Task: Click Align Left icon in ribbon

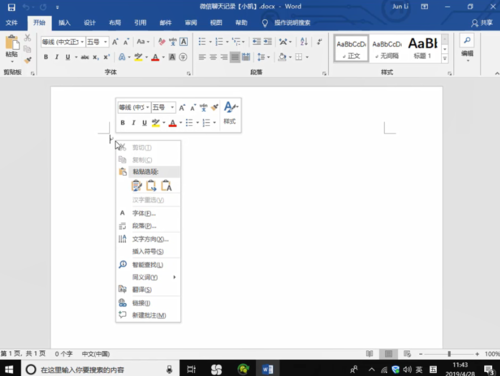Action: point(202,57)
